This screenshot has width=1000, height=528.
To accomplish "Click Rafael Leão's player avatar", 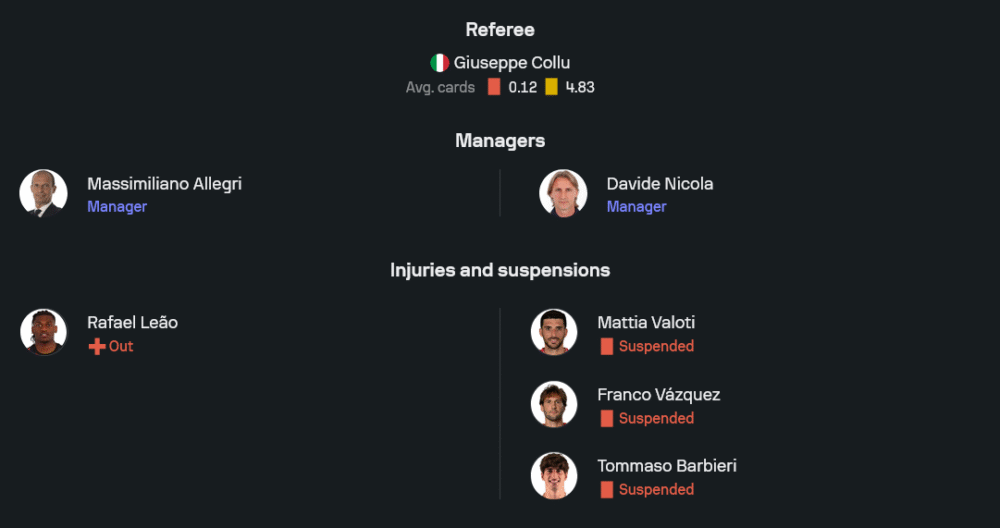I will [43, 332].
